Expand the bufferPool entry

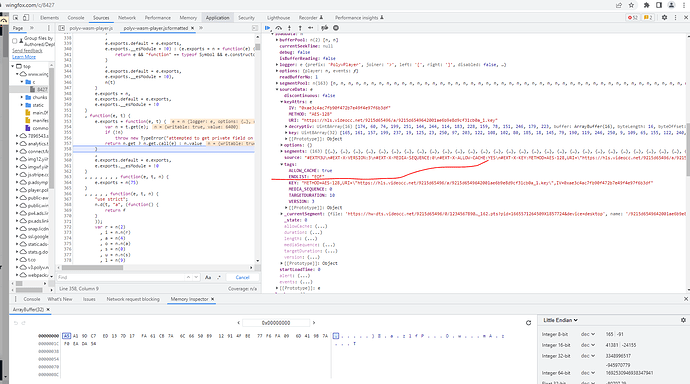[x=277, y=40]
